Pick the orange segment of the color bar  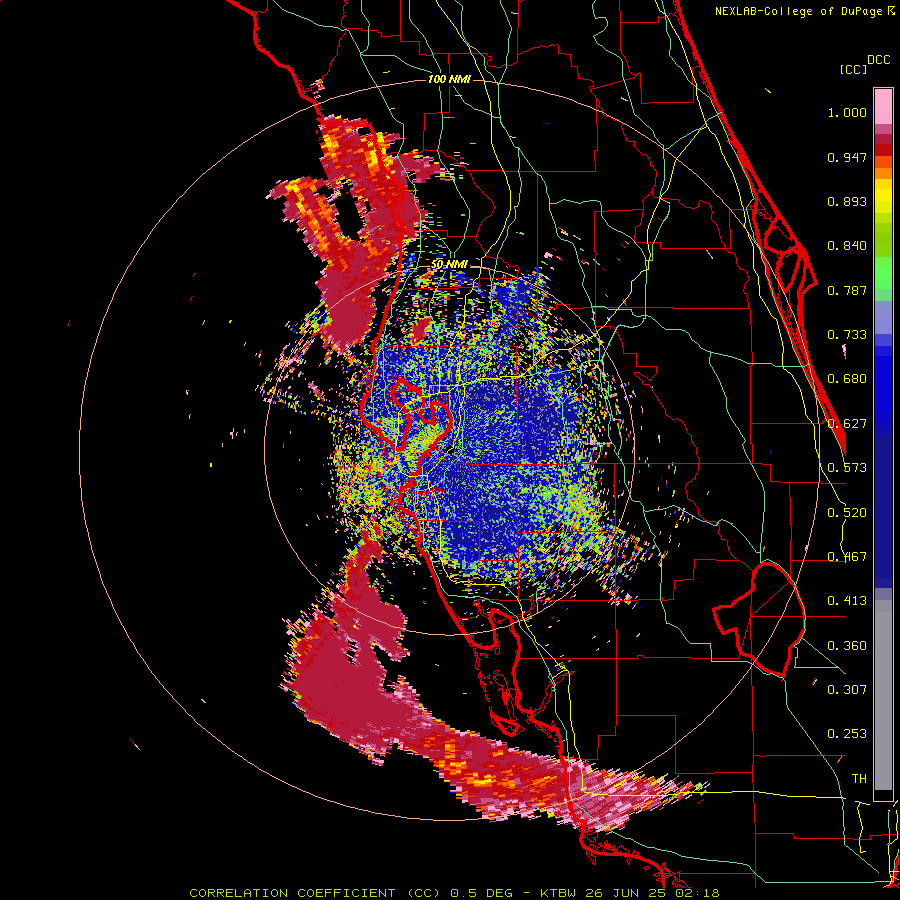pos(883,173)
